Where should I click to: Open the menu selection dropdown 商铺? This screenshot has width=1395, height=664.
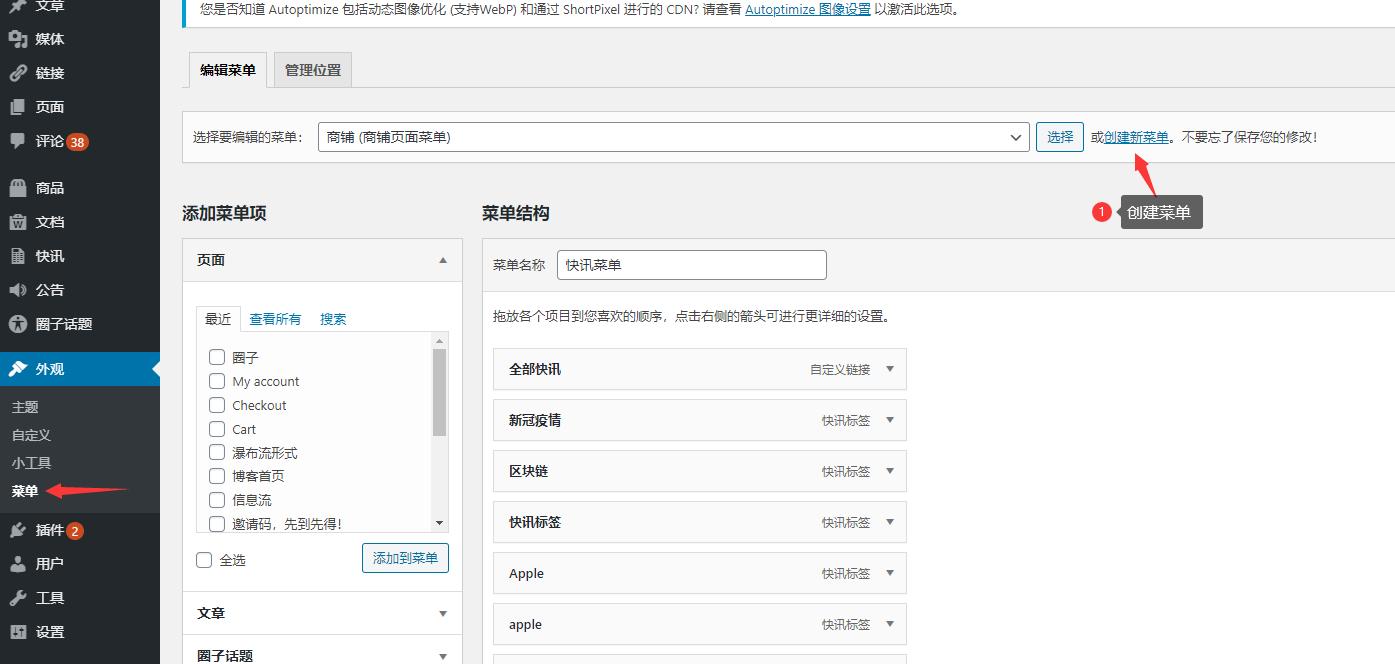[x=673, y=137]
